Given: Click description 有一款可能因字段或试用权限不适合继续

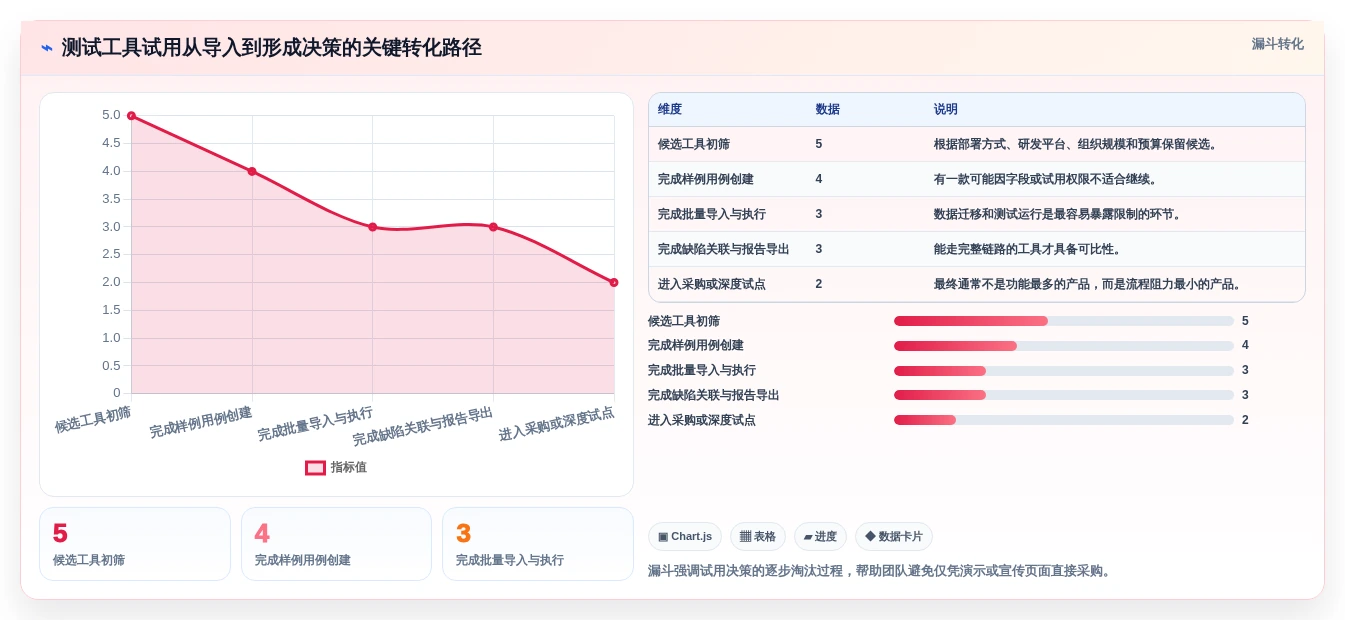Looking at the screenshot, I should coord(1046,179).
